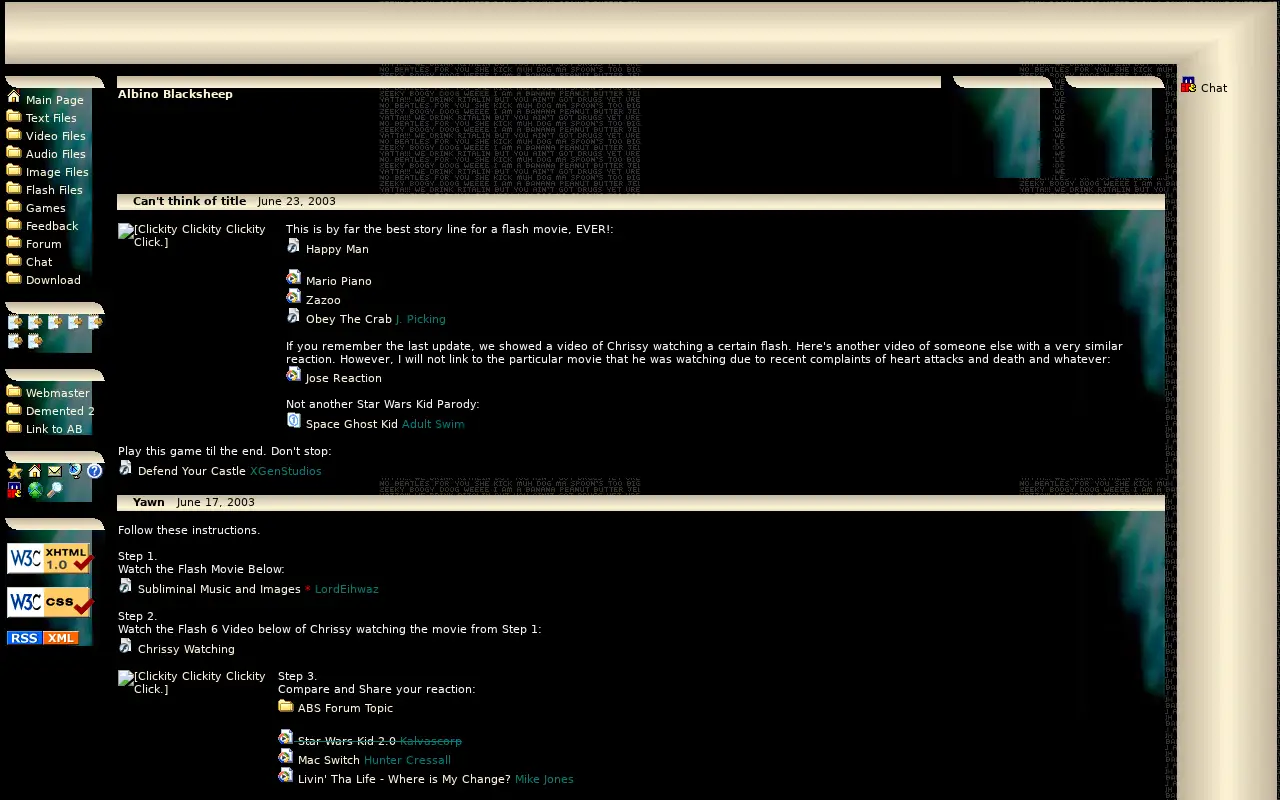Click the folder icon next to Link to AB
Screen dimensions: 1280x800
tap(14, 427)
